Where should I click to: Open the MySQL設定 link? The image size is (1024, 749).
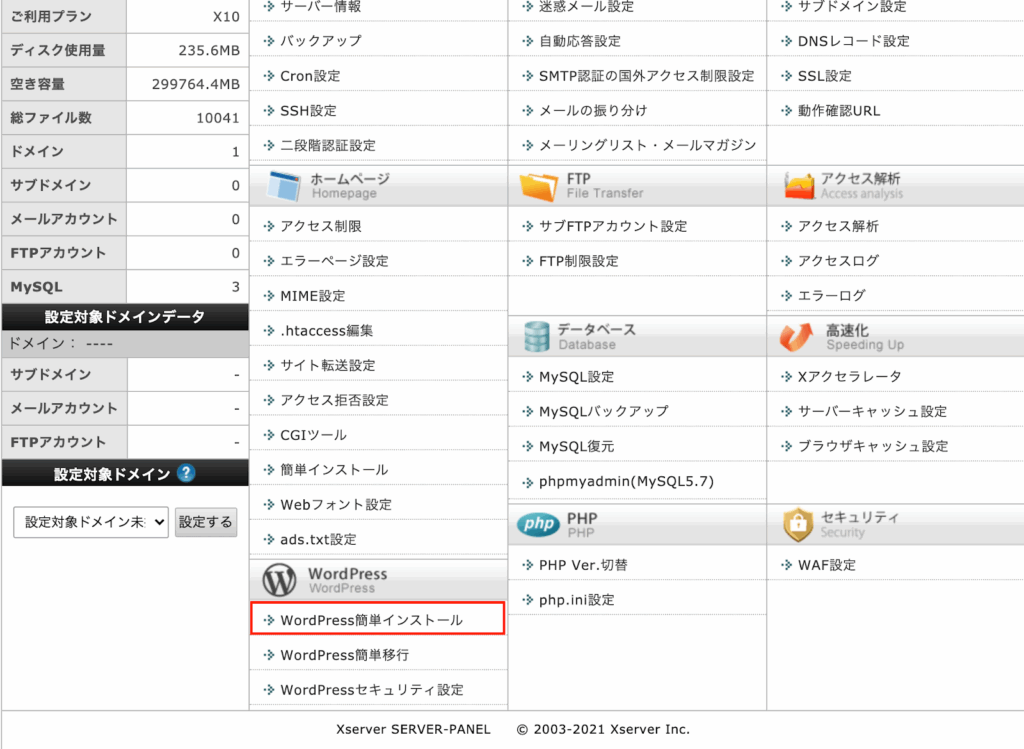pyautogui.click(x=576, y=376)
